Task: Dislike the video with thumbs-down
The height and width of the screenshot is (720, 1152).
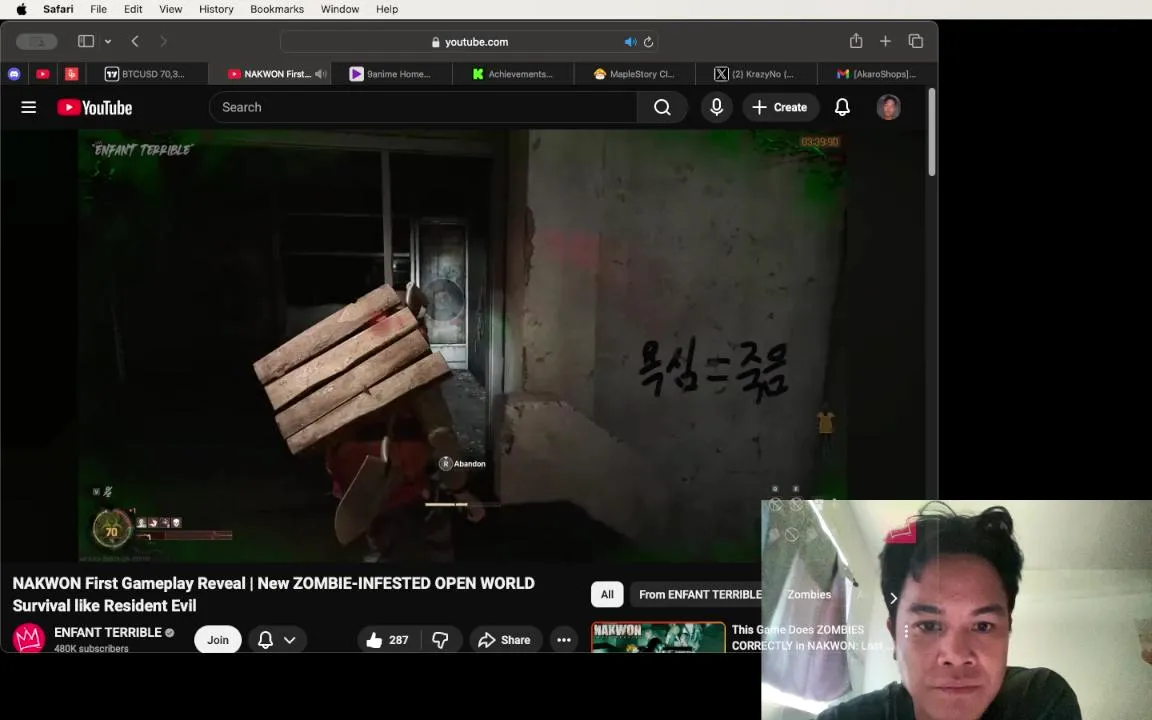Action: coord(440,640)
